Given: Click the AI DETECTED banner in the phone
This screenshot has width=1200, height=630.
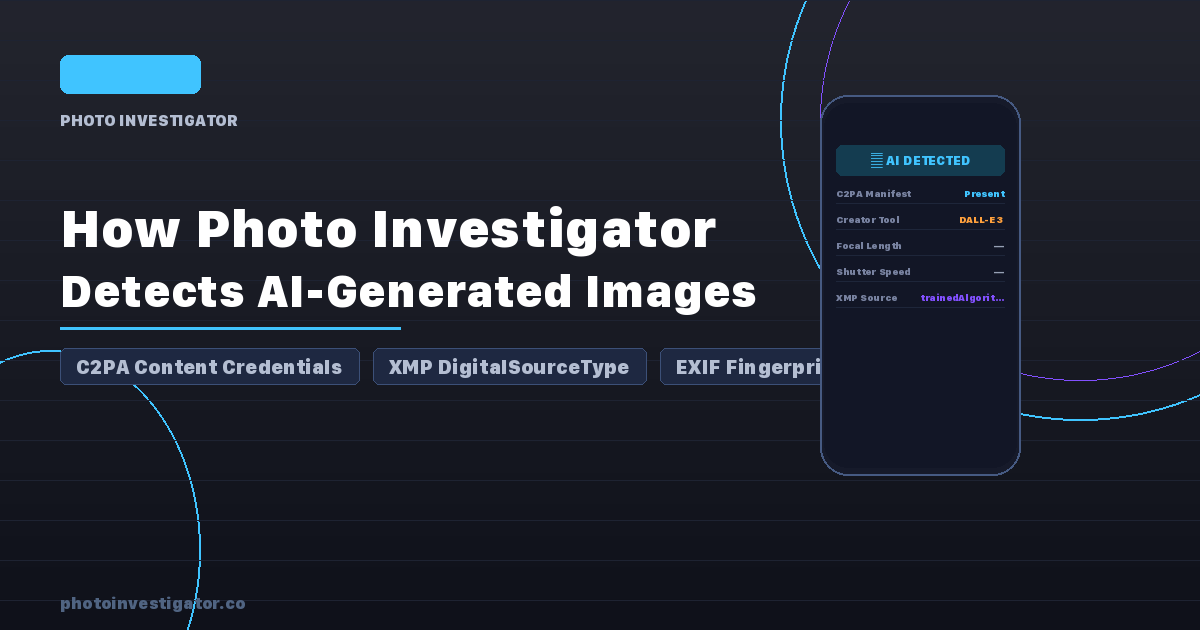Looking at the screenshot, I should coord(920,160).
